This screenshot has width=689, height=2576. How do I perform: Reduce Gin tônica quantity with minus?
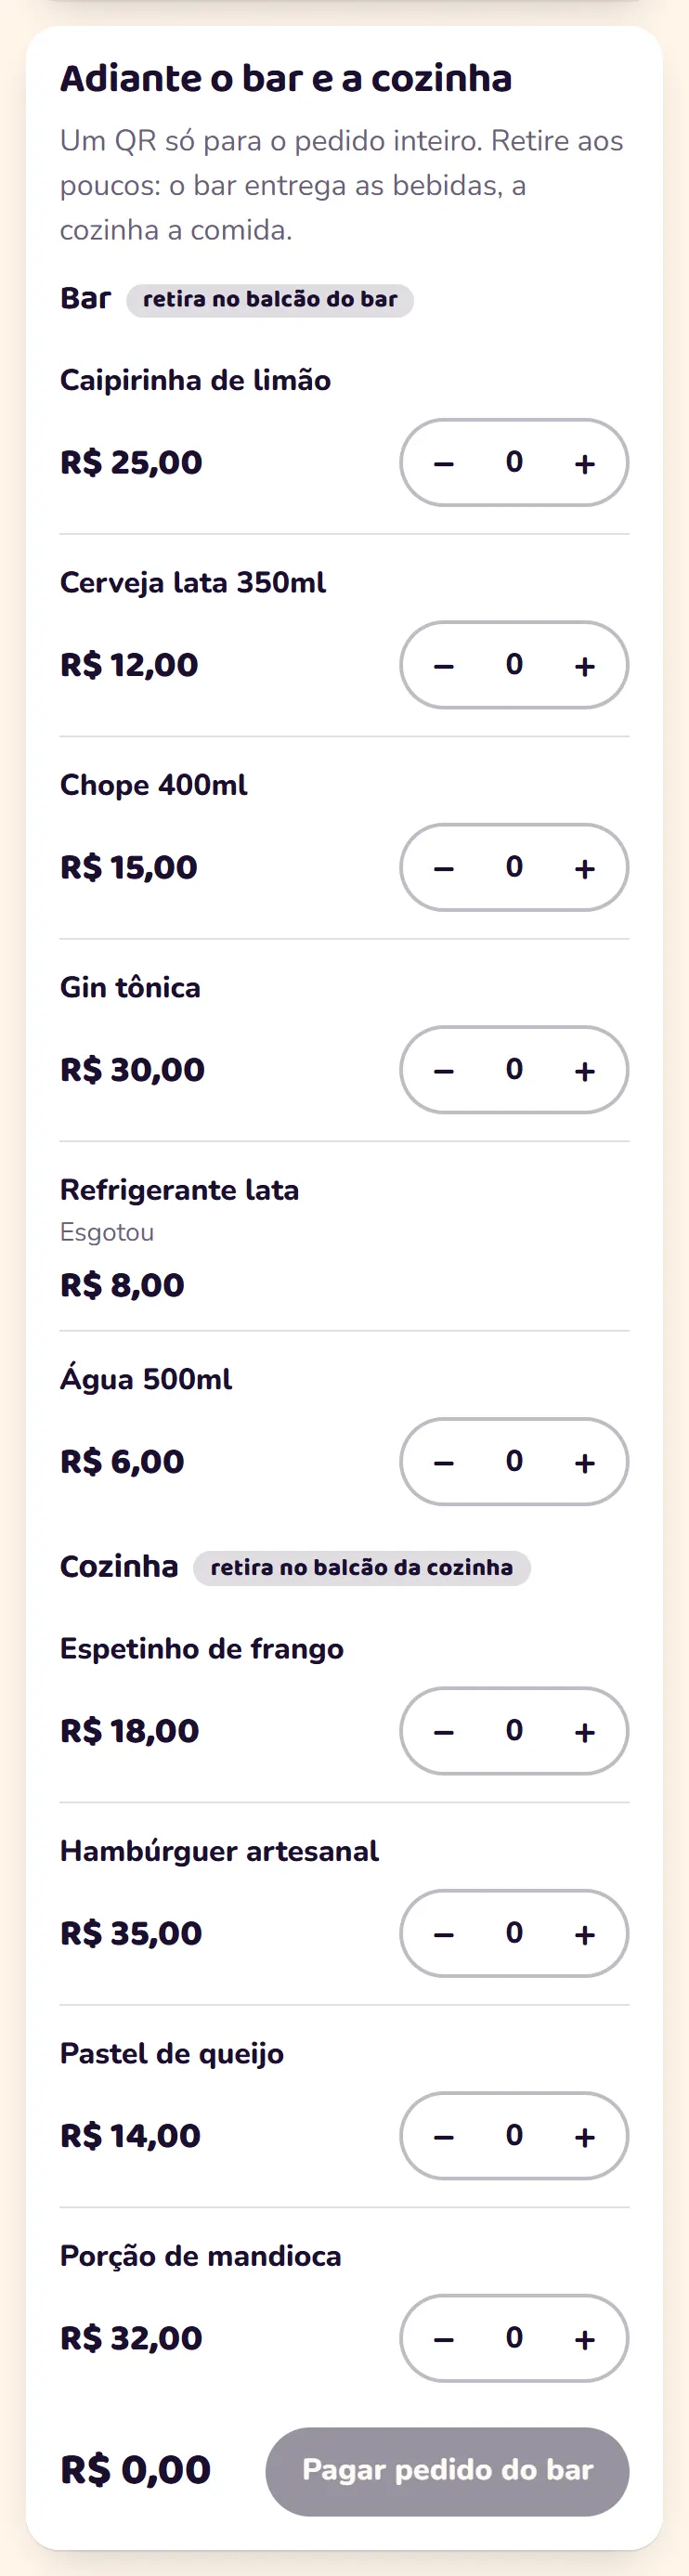click(444, 1070)
